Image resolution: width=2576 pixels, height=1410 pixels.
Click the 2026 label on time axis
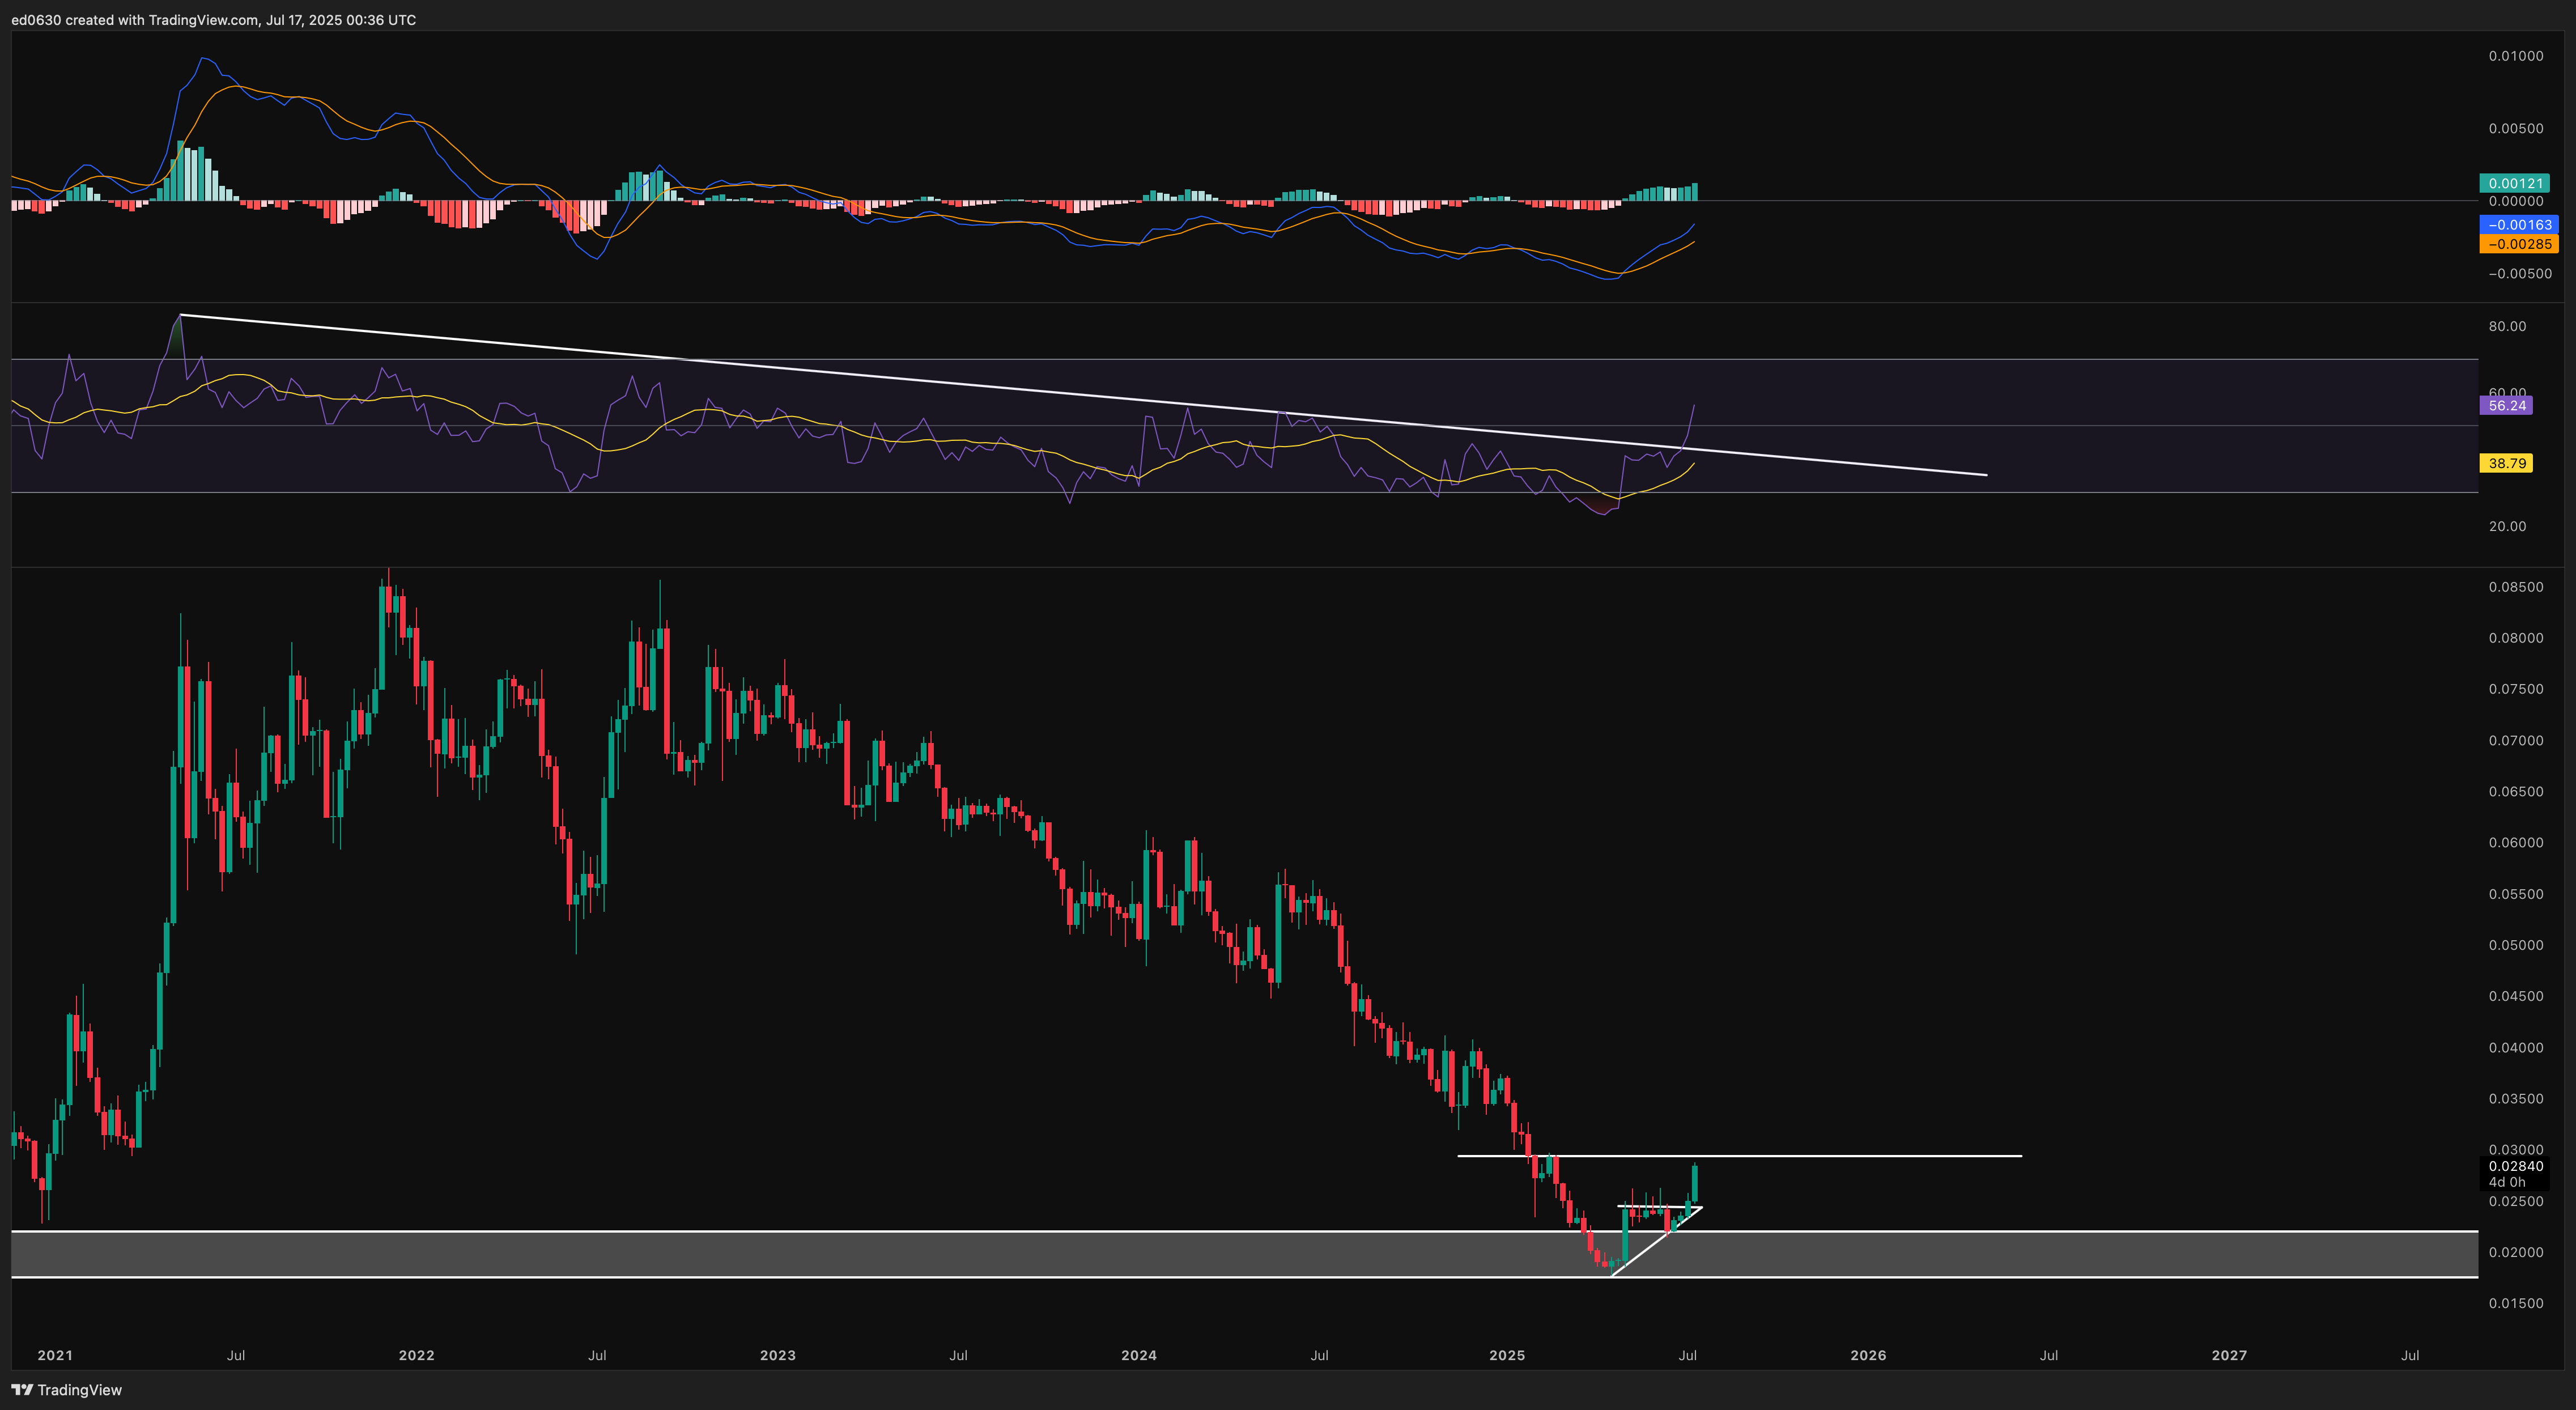click(x=1868, y=1355)
